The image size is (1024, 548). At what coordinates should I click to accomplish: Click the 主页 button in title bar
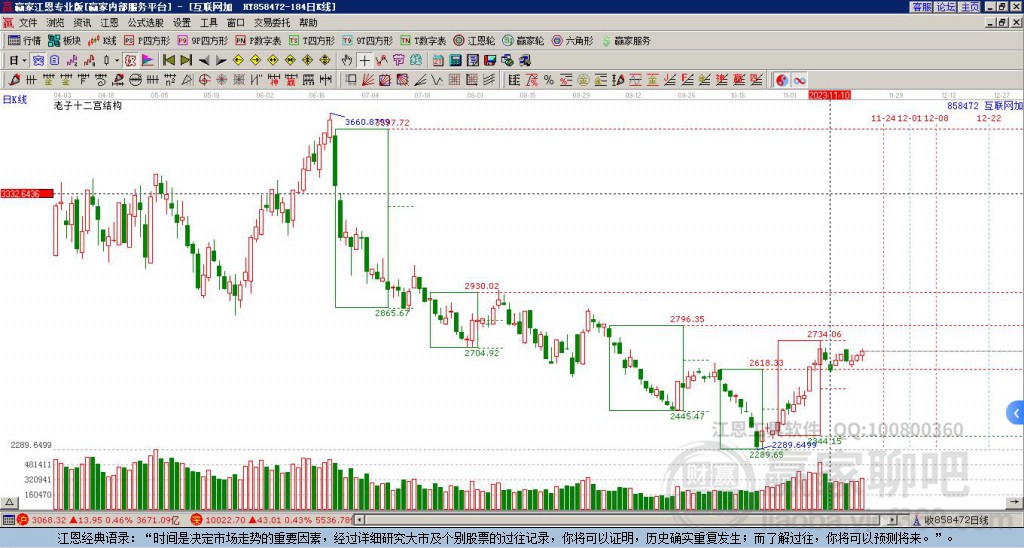click(970, 7)
